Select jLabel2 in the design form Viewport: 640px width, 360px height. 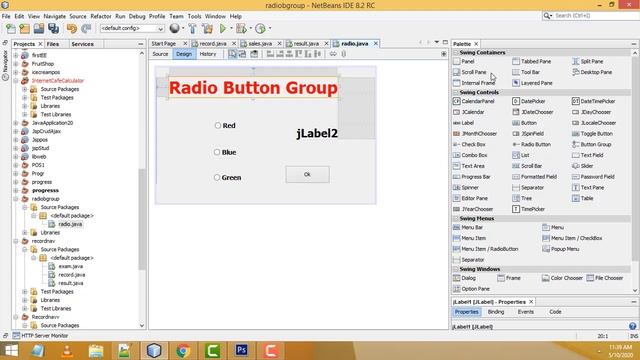click(x=317, y=133)
